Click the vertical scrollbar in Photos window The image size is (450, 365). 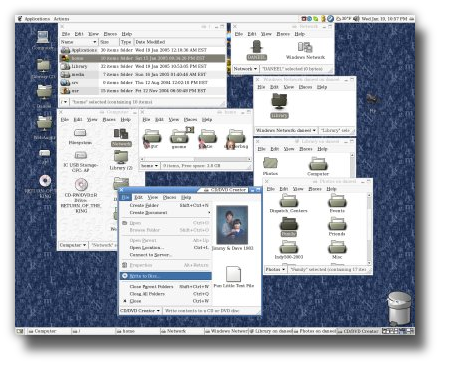pyautogui.click(x=369, y=229)
